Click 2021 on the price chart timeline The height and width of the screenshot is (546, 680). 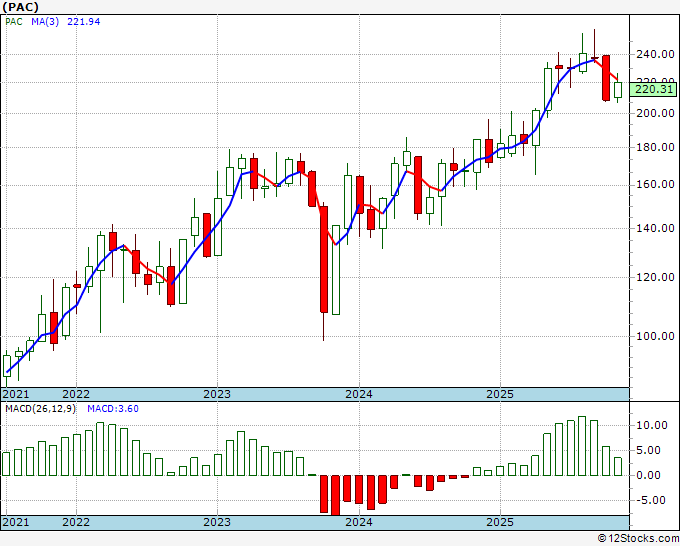(16, 394)
